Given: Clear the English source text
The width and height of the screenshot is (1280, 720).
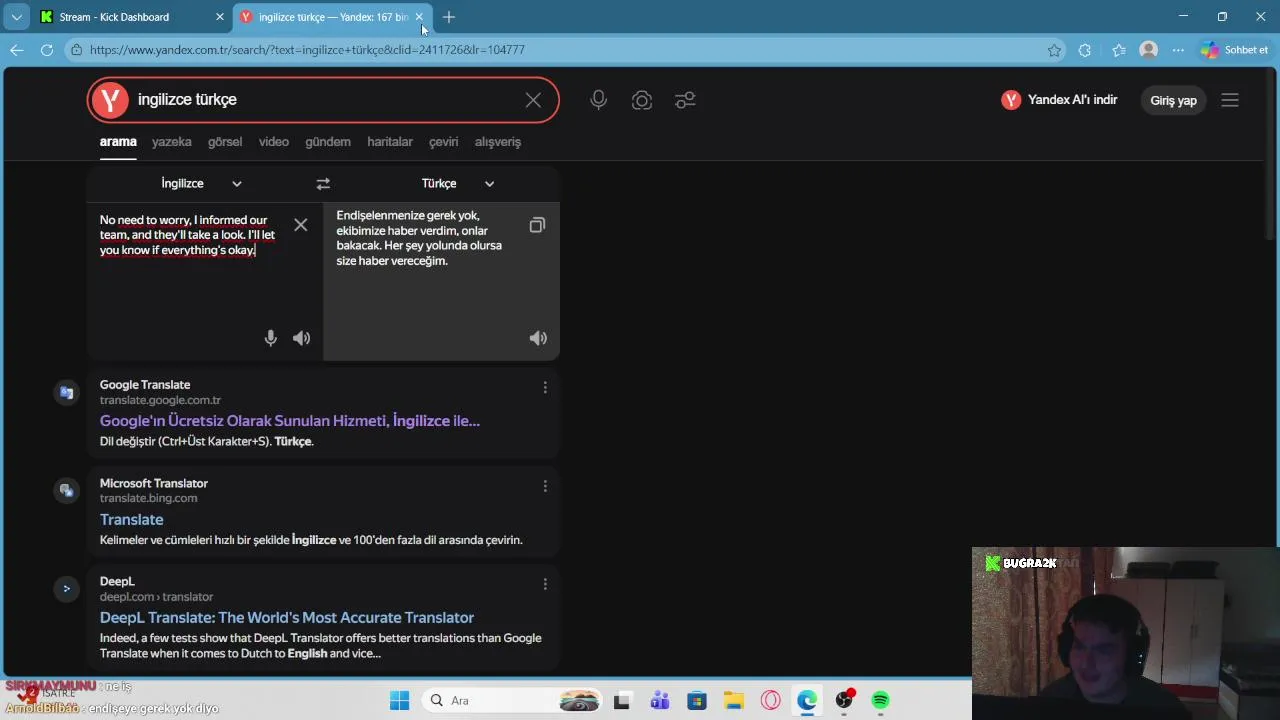Looking at the screenshot, I should 300,225.
